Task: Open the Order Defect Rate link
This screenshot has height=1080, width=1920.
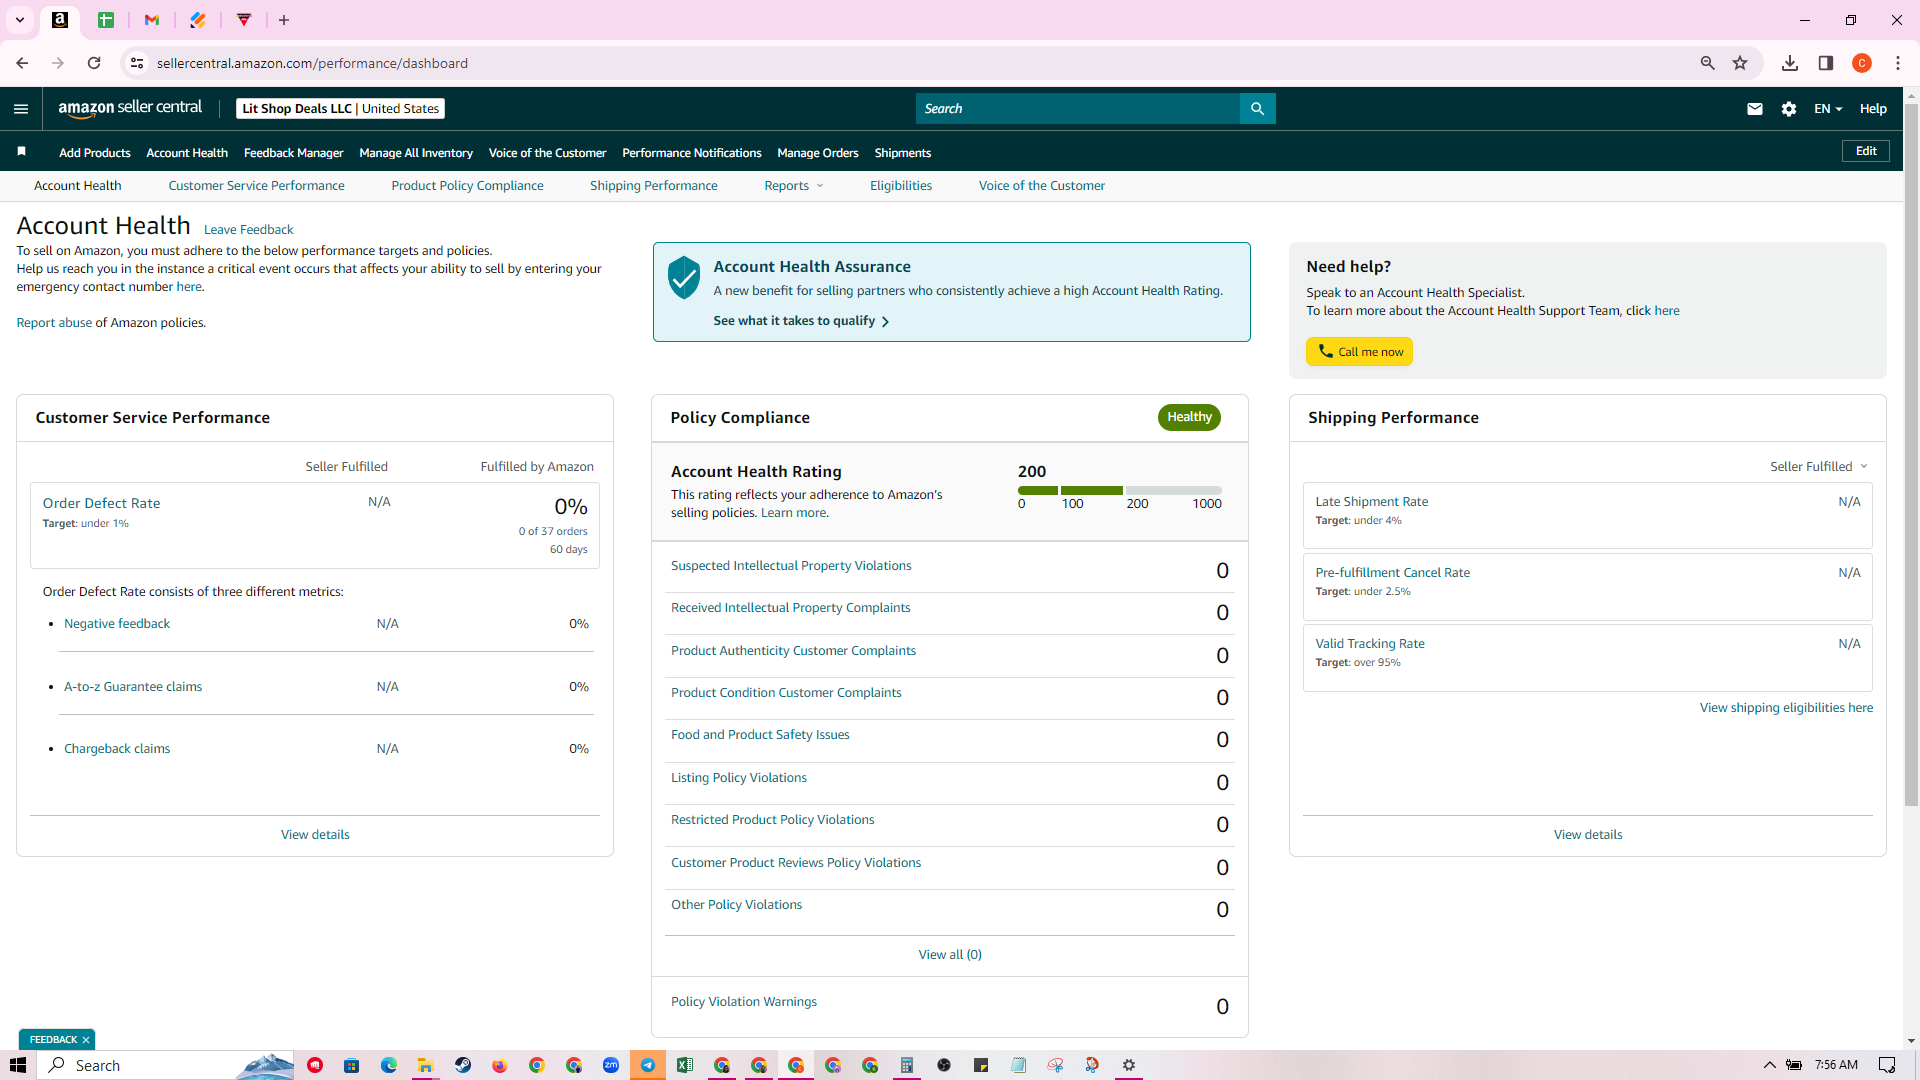Action: tap(101, 503)
